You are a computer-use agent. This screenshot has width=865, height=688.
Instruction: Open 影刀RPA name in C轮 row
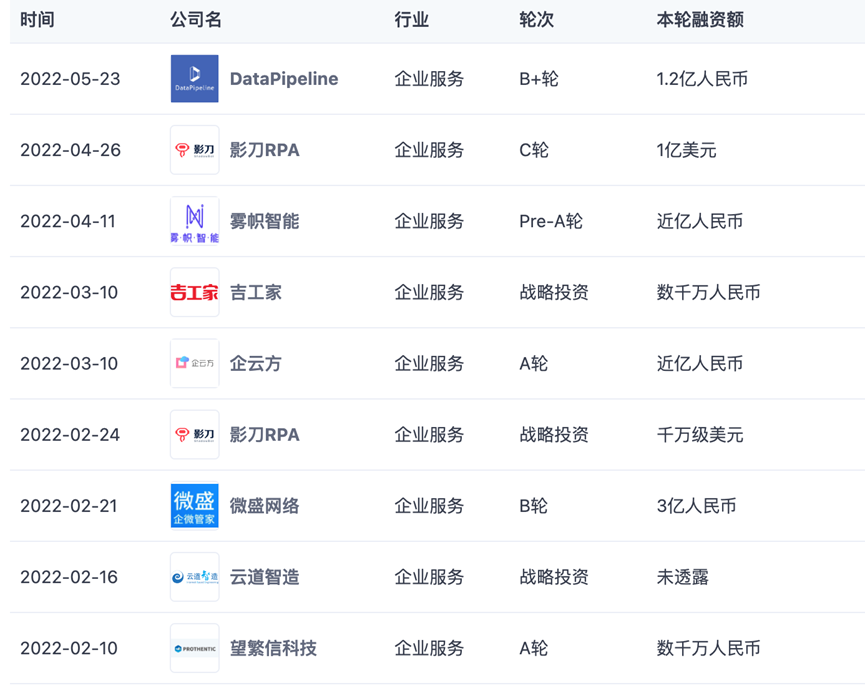tap(264, 150)
